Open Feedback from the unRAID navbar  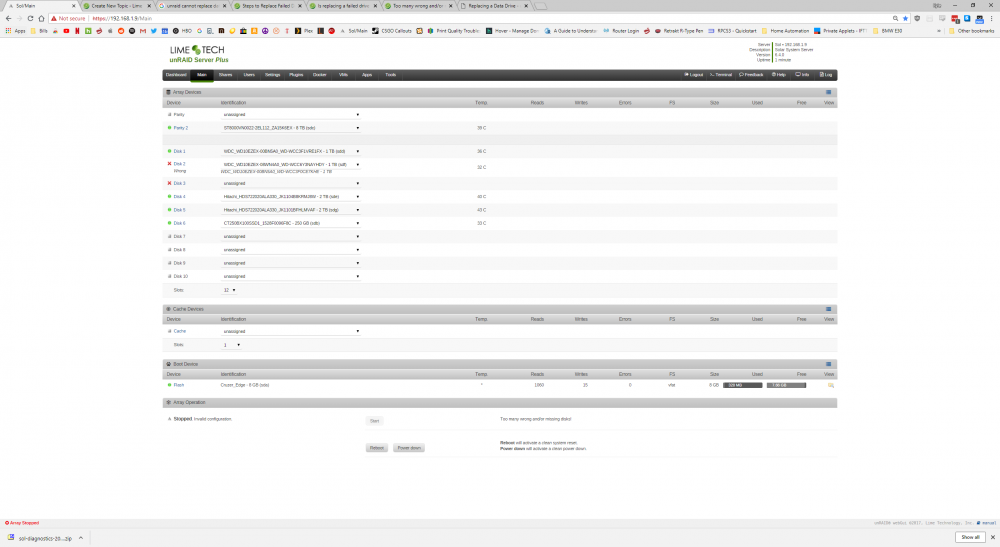click(751, 75)
